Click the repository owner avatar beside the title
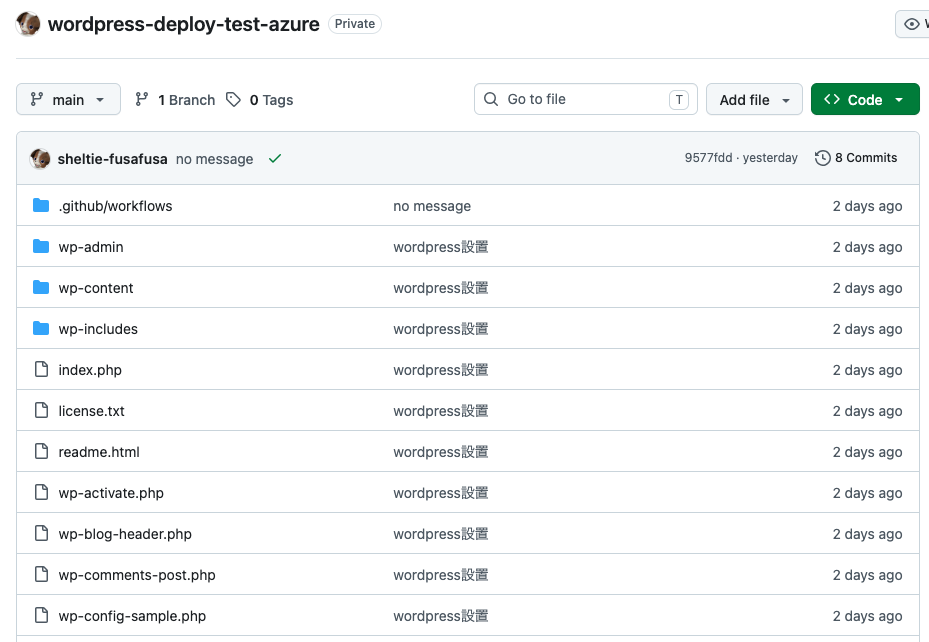The height and width of the screenshot is (642, 929). [x=28, y=24]
